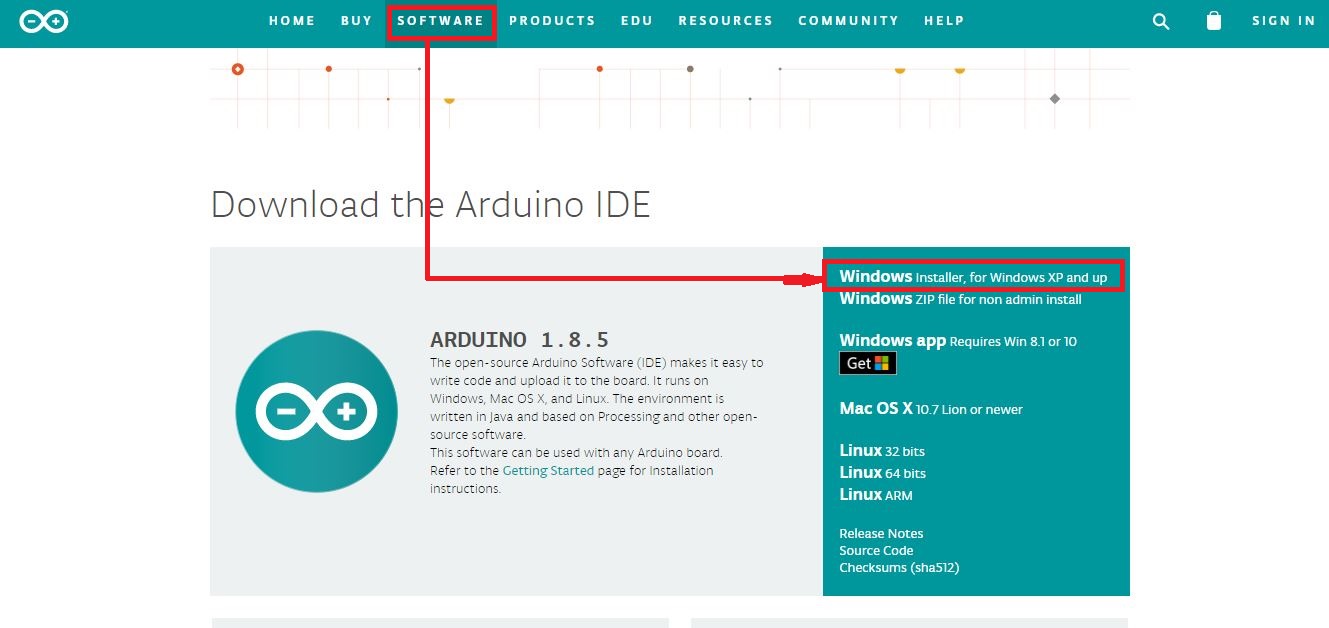The height and width of the screenshot is (628, 1329).
Task: Click the Arduino logo in the header
Action: (x=44, y=21)
